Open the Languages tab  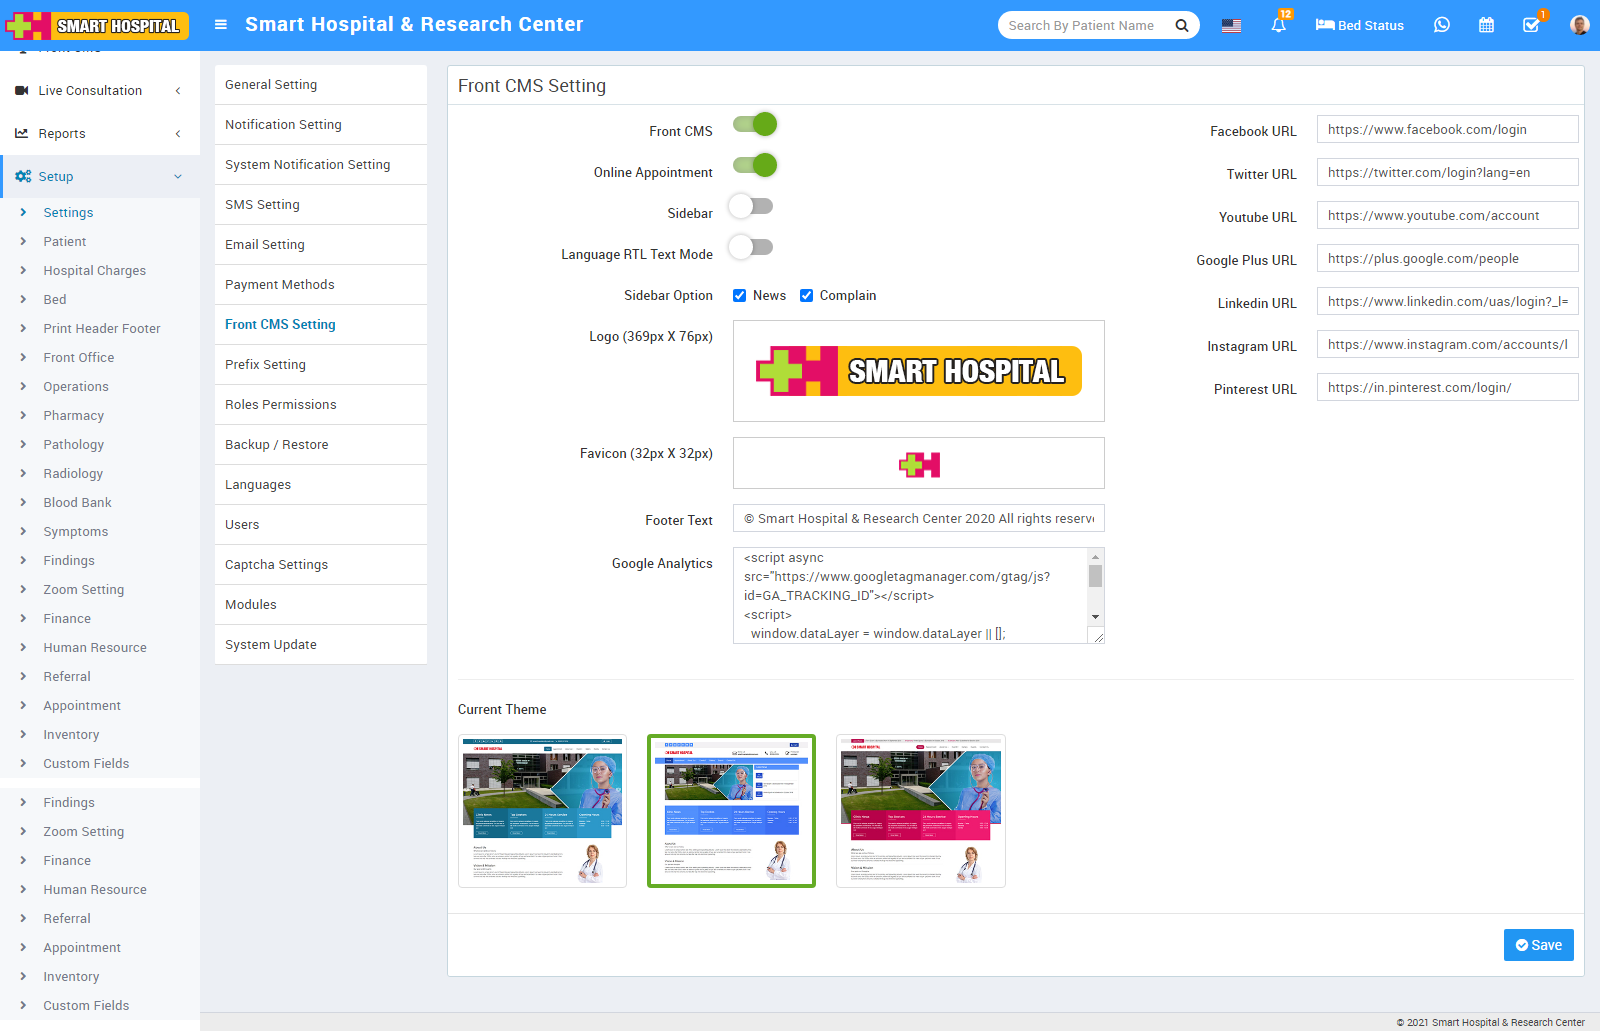[x=321, y=485]
